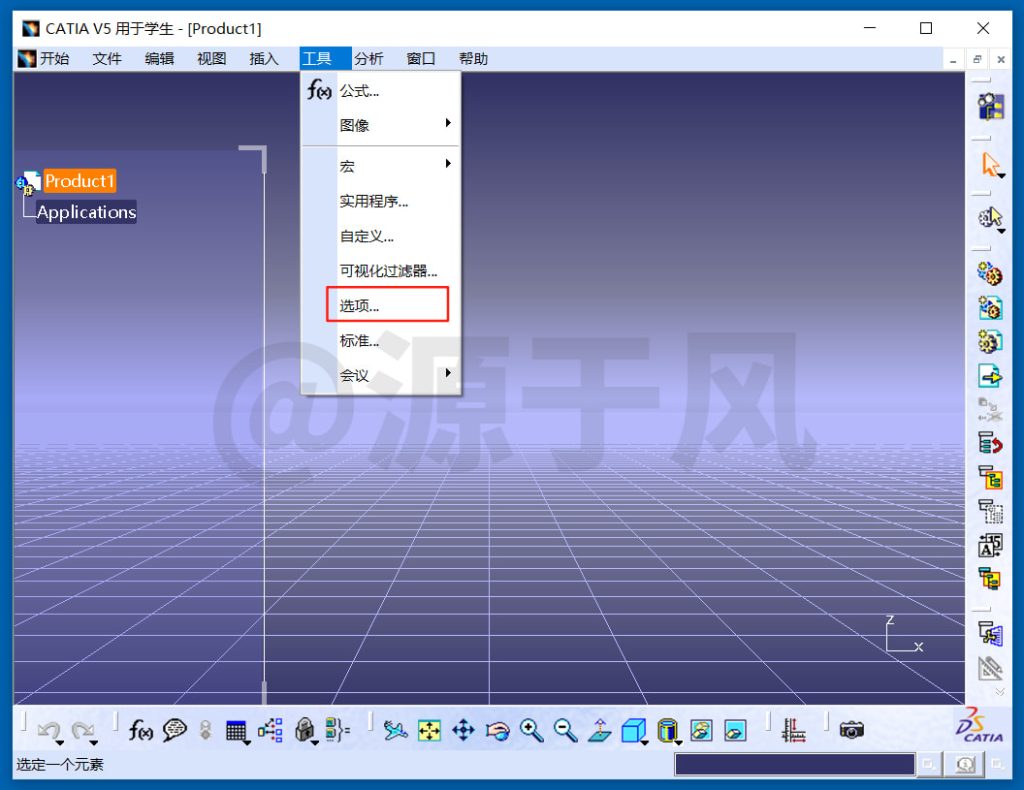Viewport: 1024px width, 790px height.
Task: Open the 编辑 menu
Action: click(159, 59)
